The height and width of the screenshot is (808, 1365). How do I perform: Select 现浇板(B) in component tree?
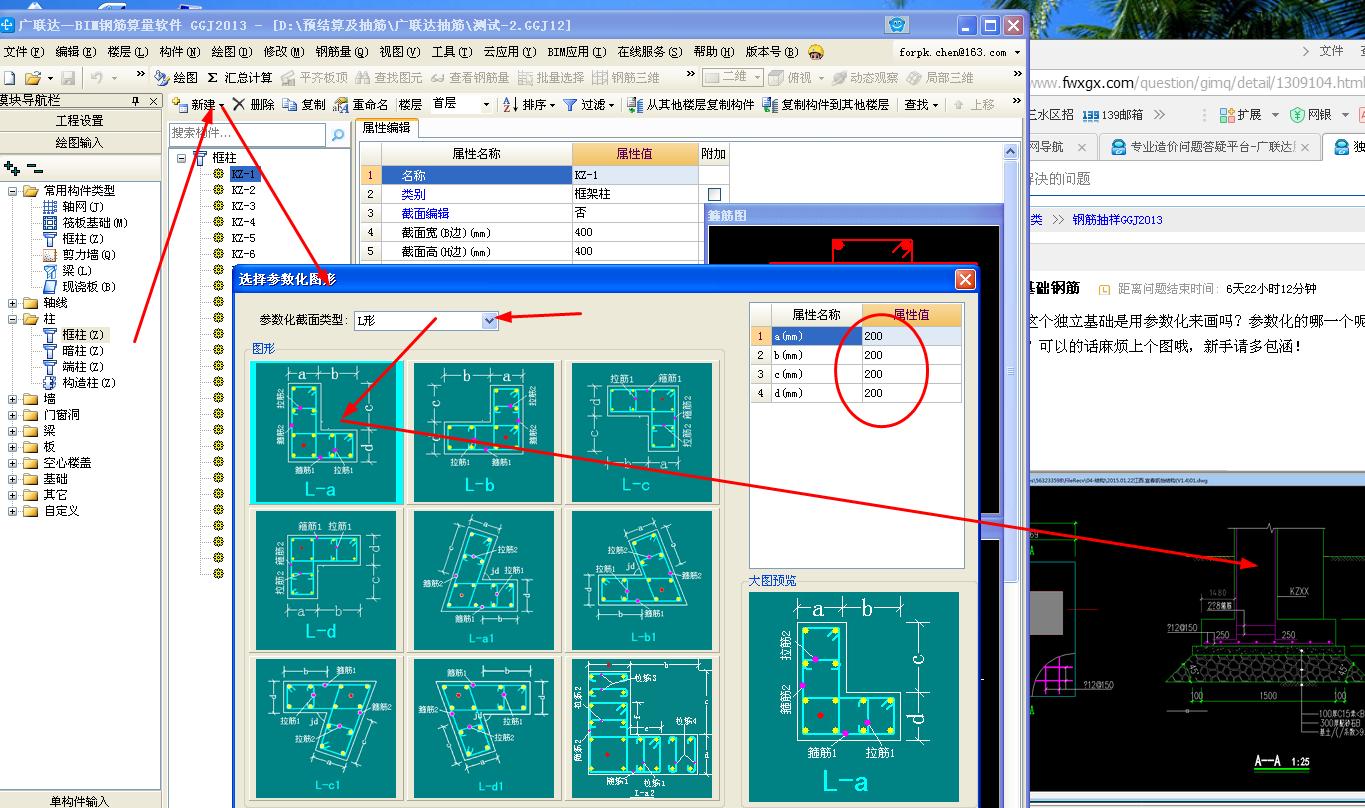coord(78,287)
